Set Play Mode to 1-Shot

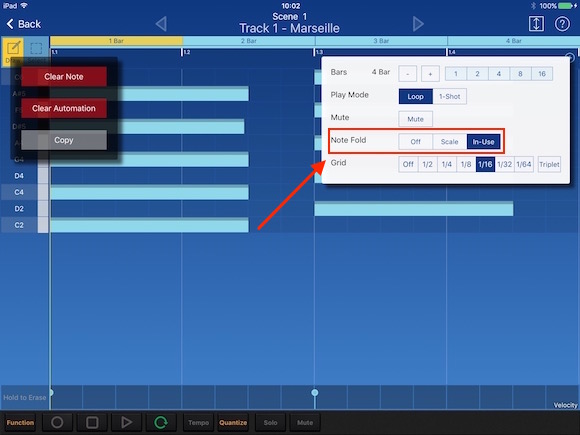[x=449, y=97]
